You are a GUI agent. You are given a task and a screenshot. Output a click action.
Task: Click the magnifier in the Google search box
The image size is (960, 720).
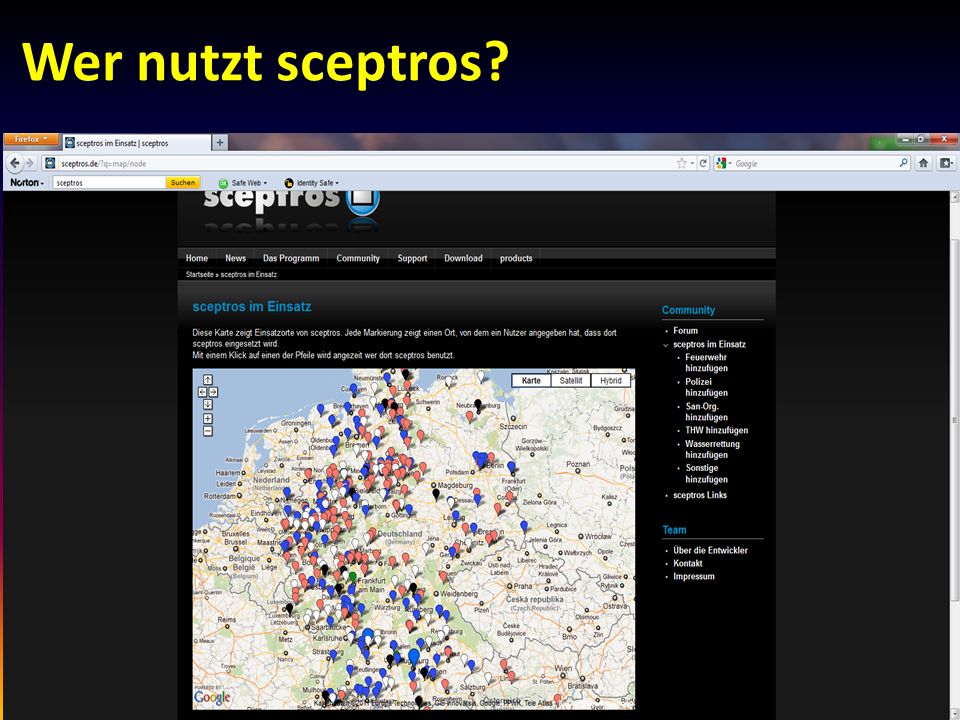coord(903,163)
